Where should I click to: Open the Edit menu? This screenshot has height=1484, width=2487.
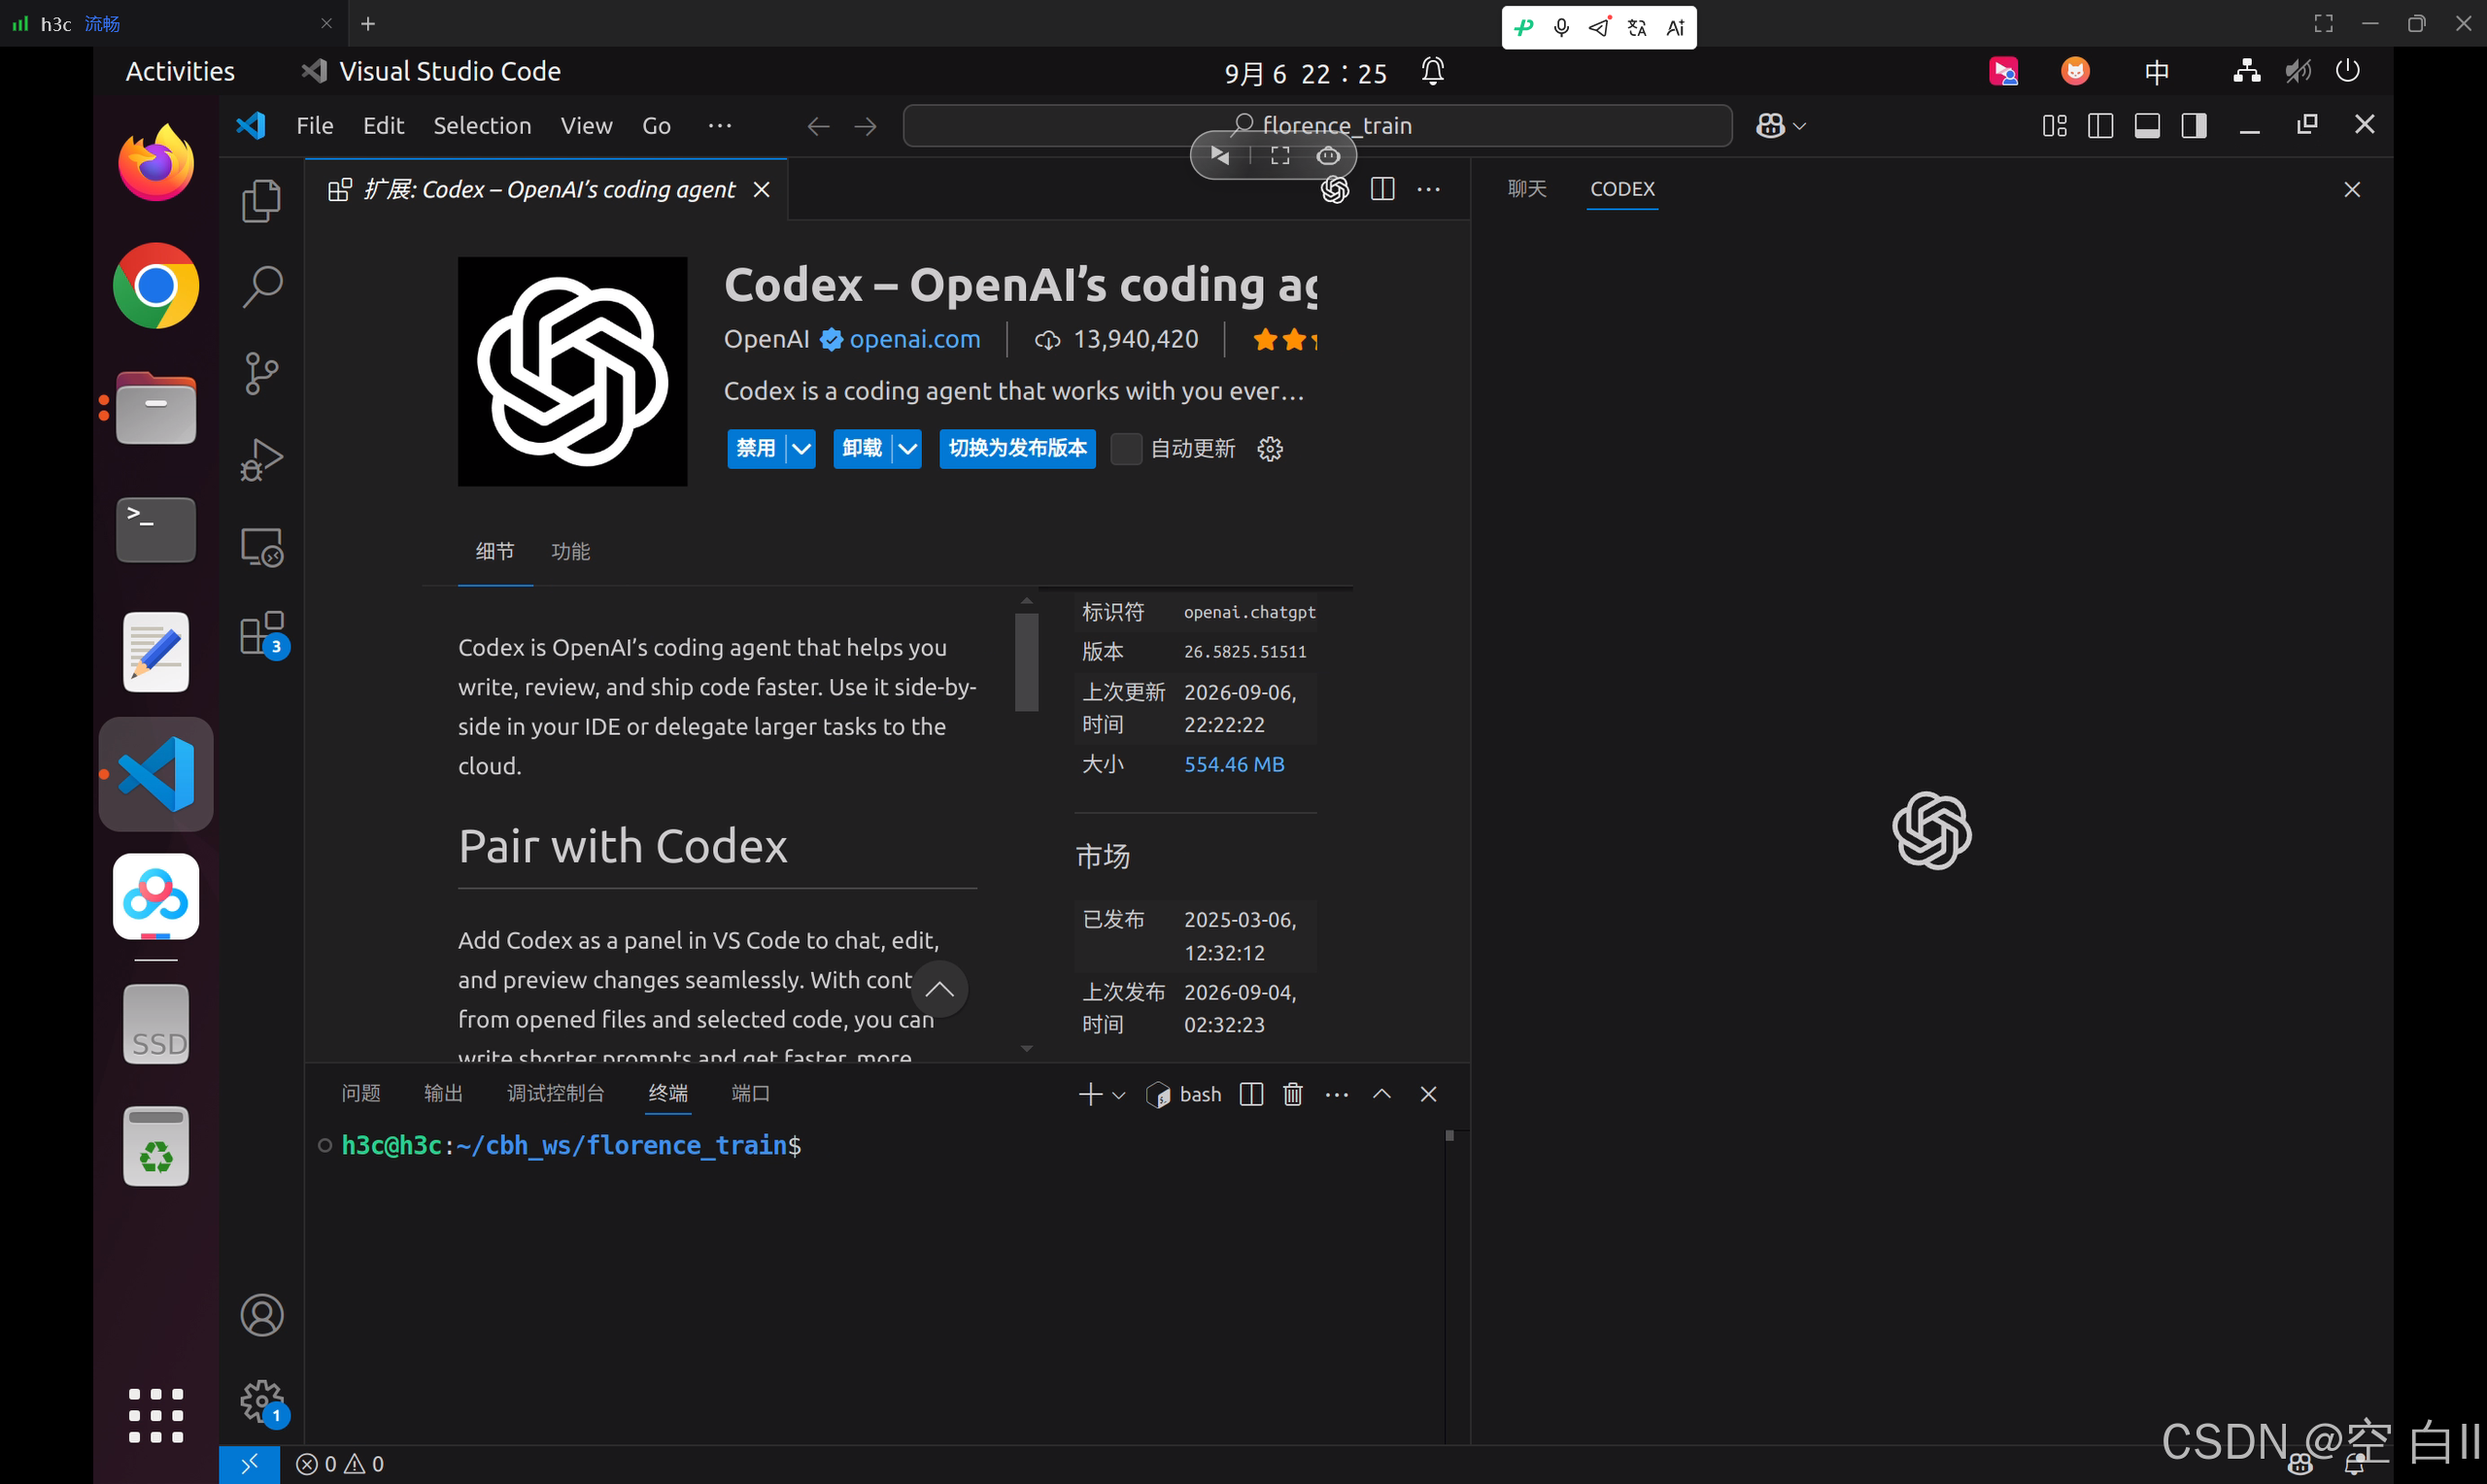point(383,125)
